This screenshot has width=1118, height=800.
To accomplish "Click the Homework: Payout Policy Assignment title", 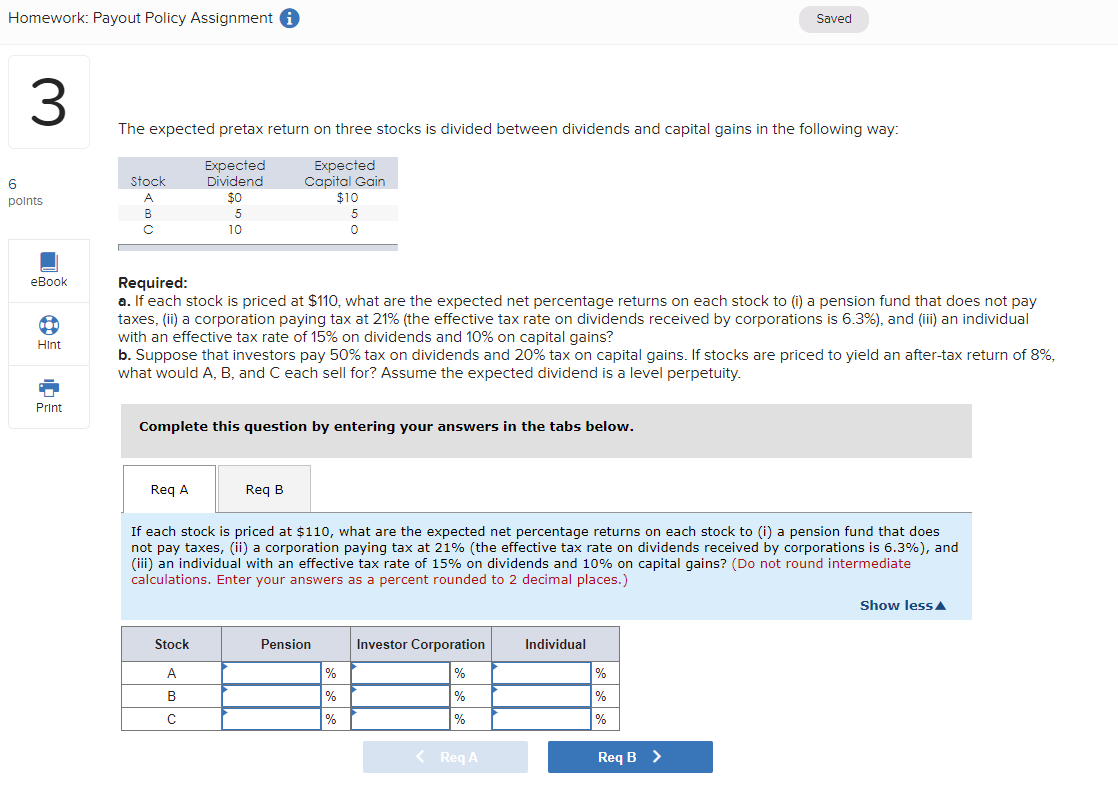I will [x=140, y=17].
